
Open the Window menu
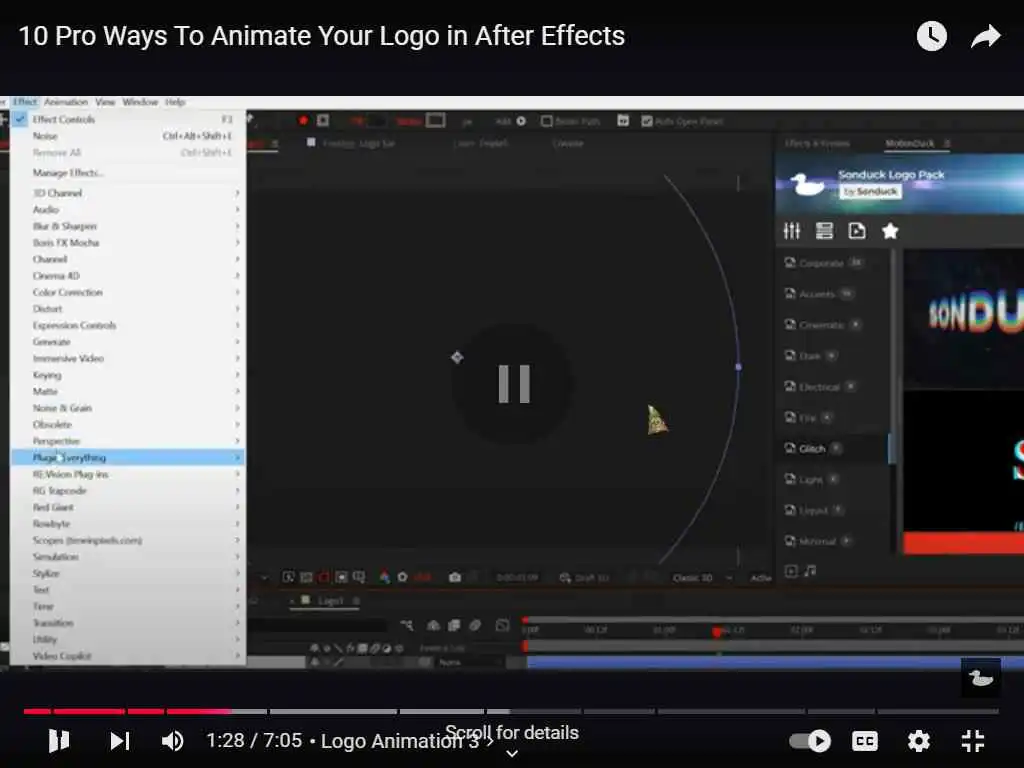click(140, 102)
